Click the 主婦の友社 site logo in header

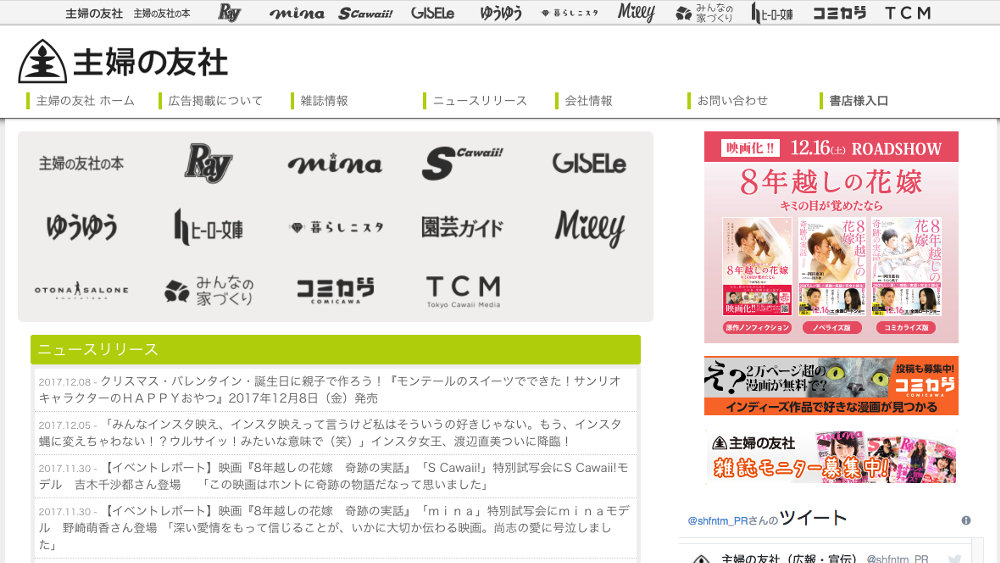pyautogui.click(x=123, y=61)
